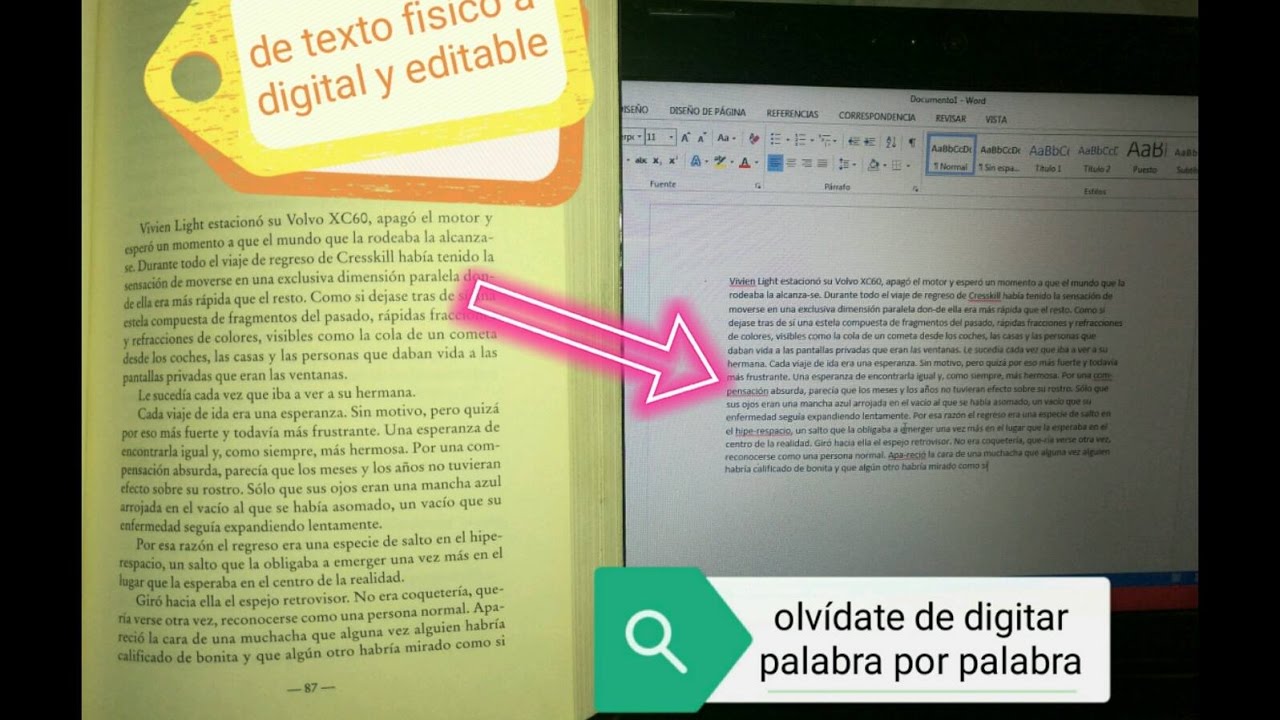Apply bullet list with Bullets icon

click(x=775, y=138)
